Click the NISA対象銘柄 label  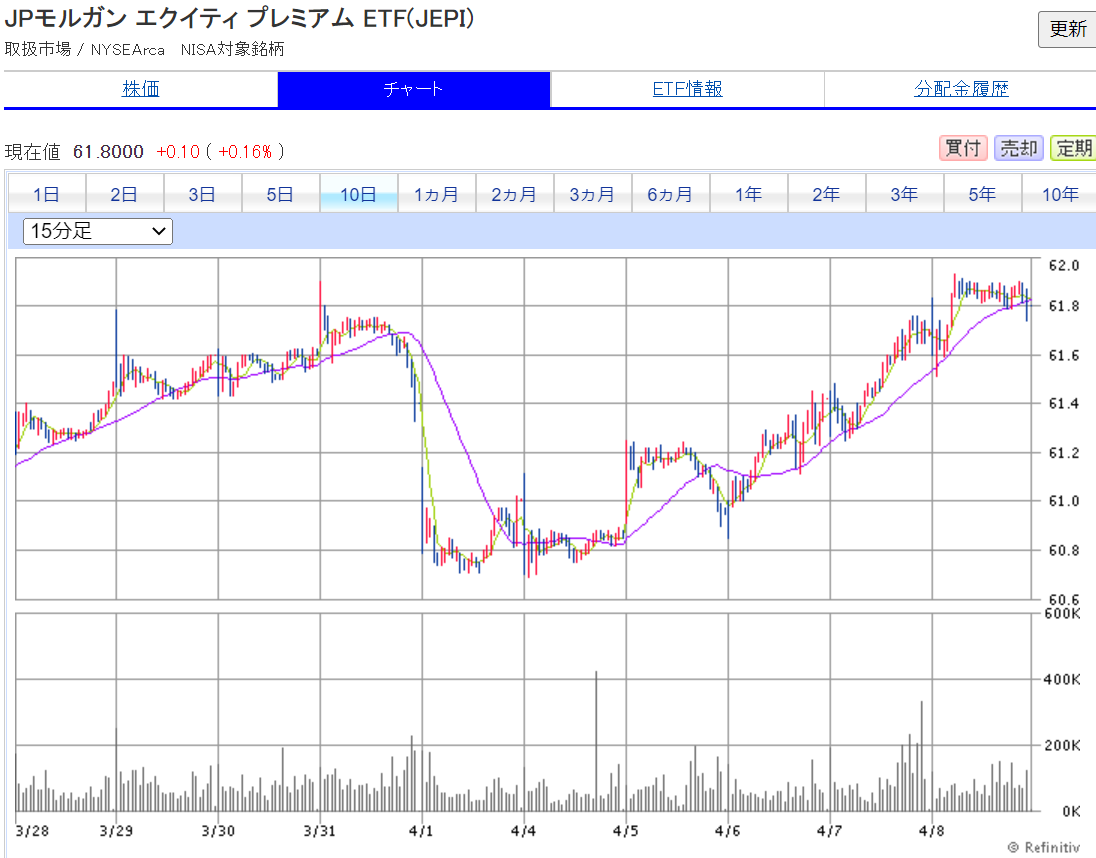232,49
